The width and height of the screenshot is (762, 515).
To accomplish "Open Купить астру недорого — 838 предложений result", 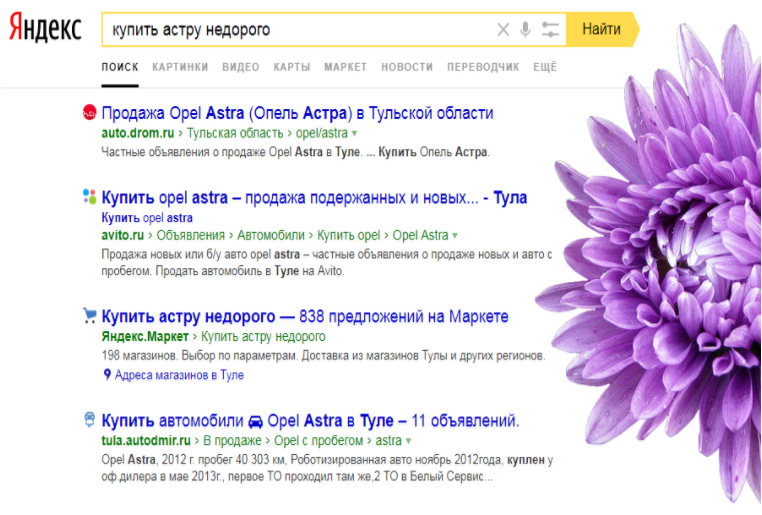I will 305,317.
